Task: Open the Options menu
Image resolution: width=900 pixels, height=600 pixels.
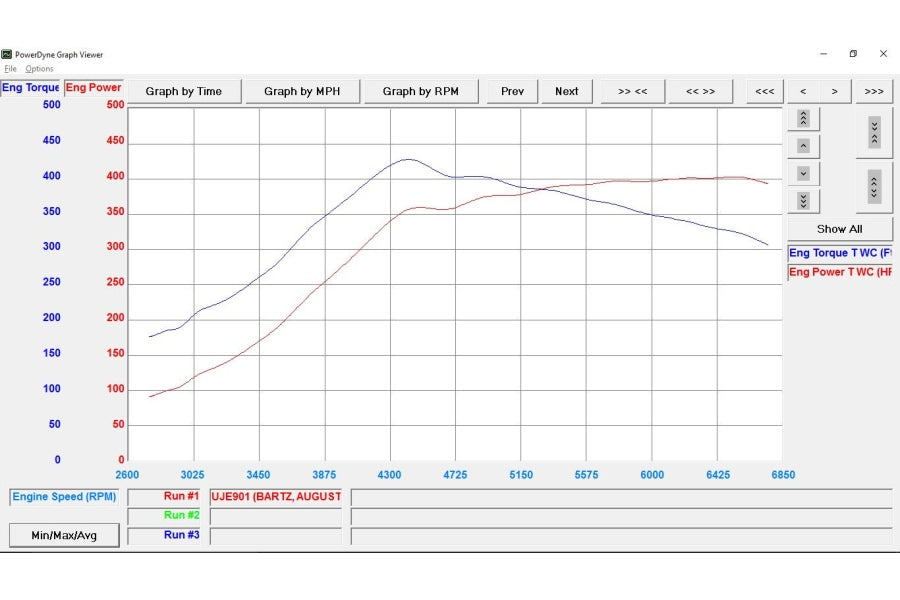Action: 39,69
